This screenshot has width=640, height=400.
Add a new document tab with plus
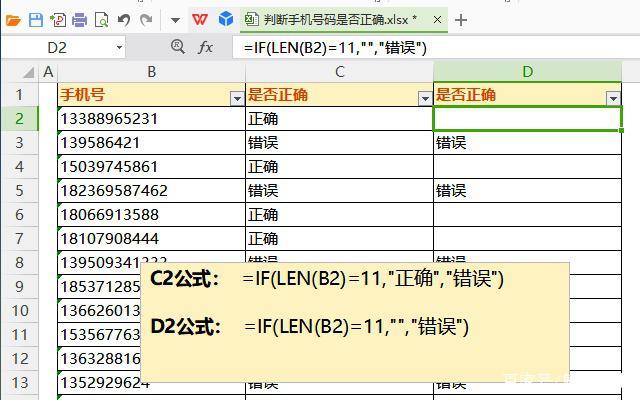(461, 20)
